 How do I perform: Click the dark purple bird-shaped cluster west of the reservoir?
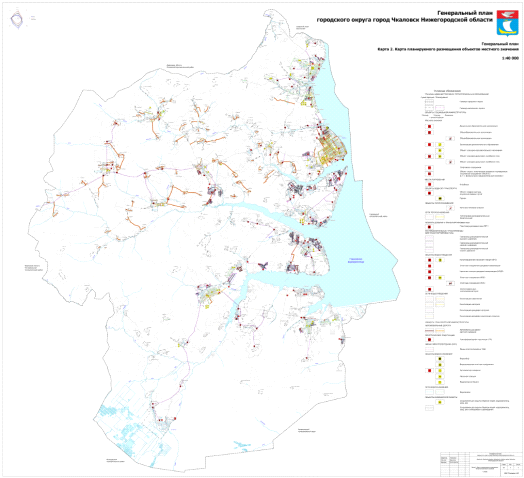click(x=263, y=266)
